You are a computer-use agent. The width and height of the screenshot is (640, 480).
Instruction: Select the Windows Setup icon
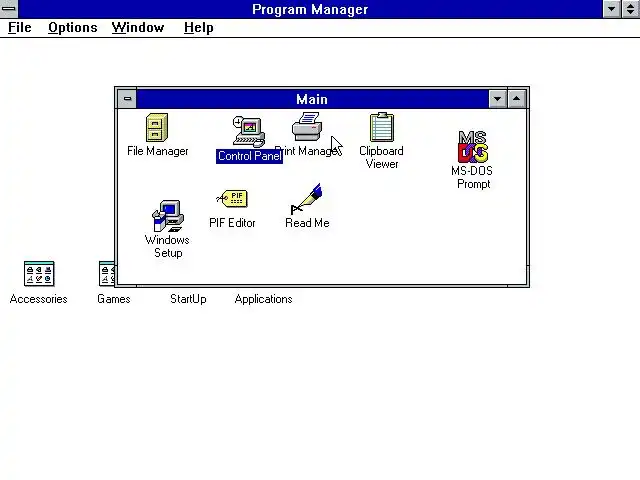click(x=168, y=216)
